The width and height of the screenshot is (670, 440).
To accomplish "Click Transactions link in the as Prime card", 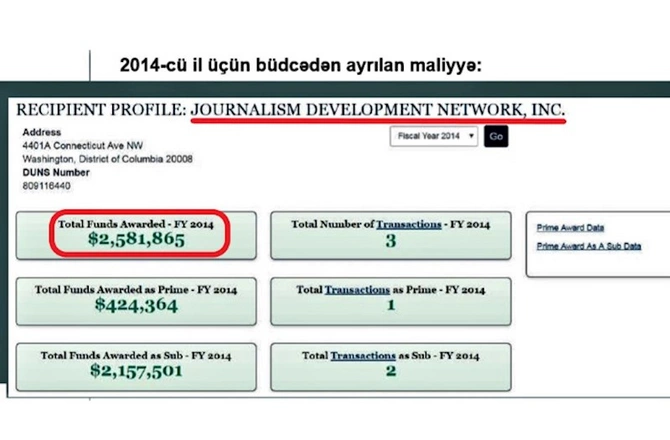I will 357,290.
